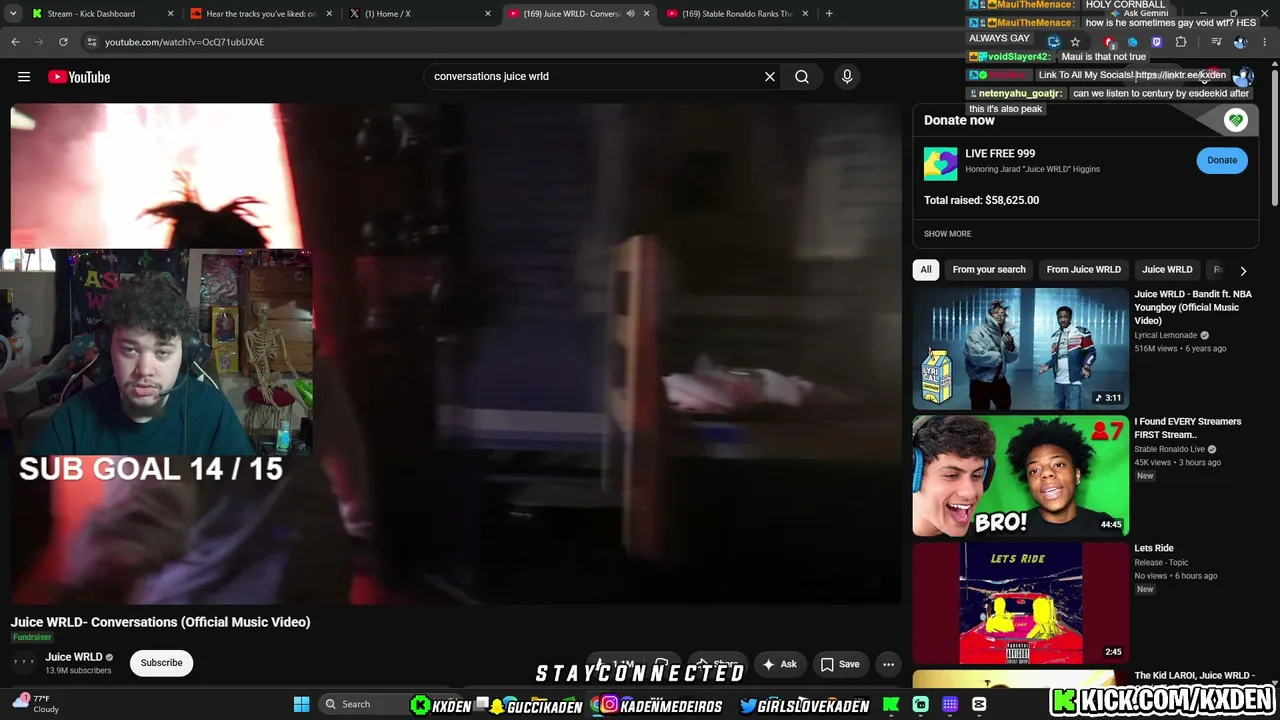
Task: Open the Windows Start menu
Action: [x=301, y=704]
